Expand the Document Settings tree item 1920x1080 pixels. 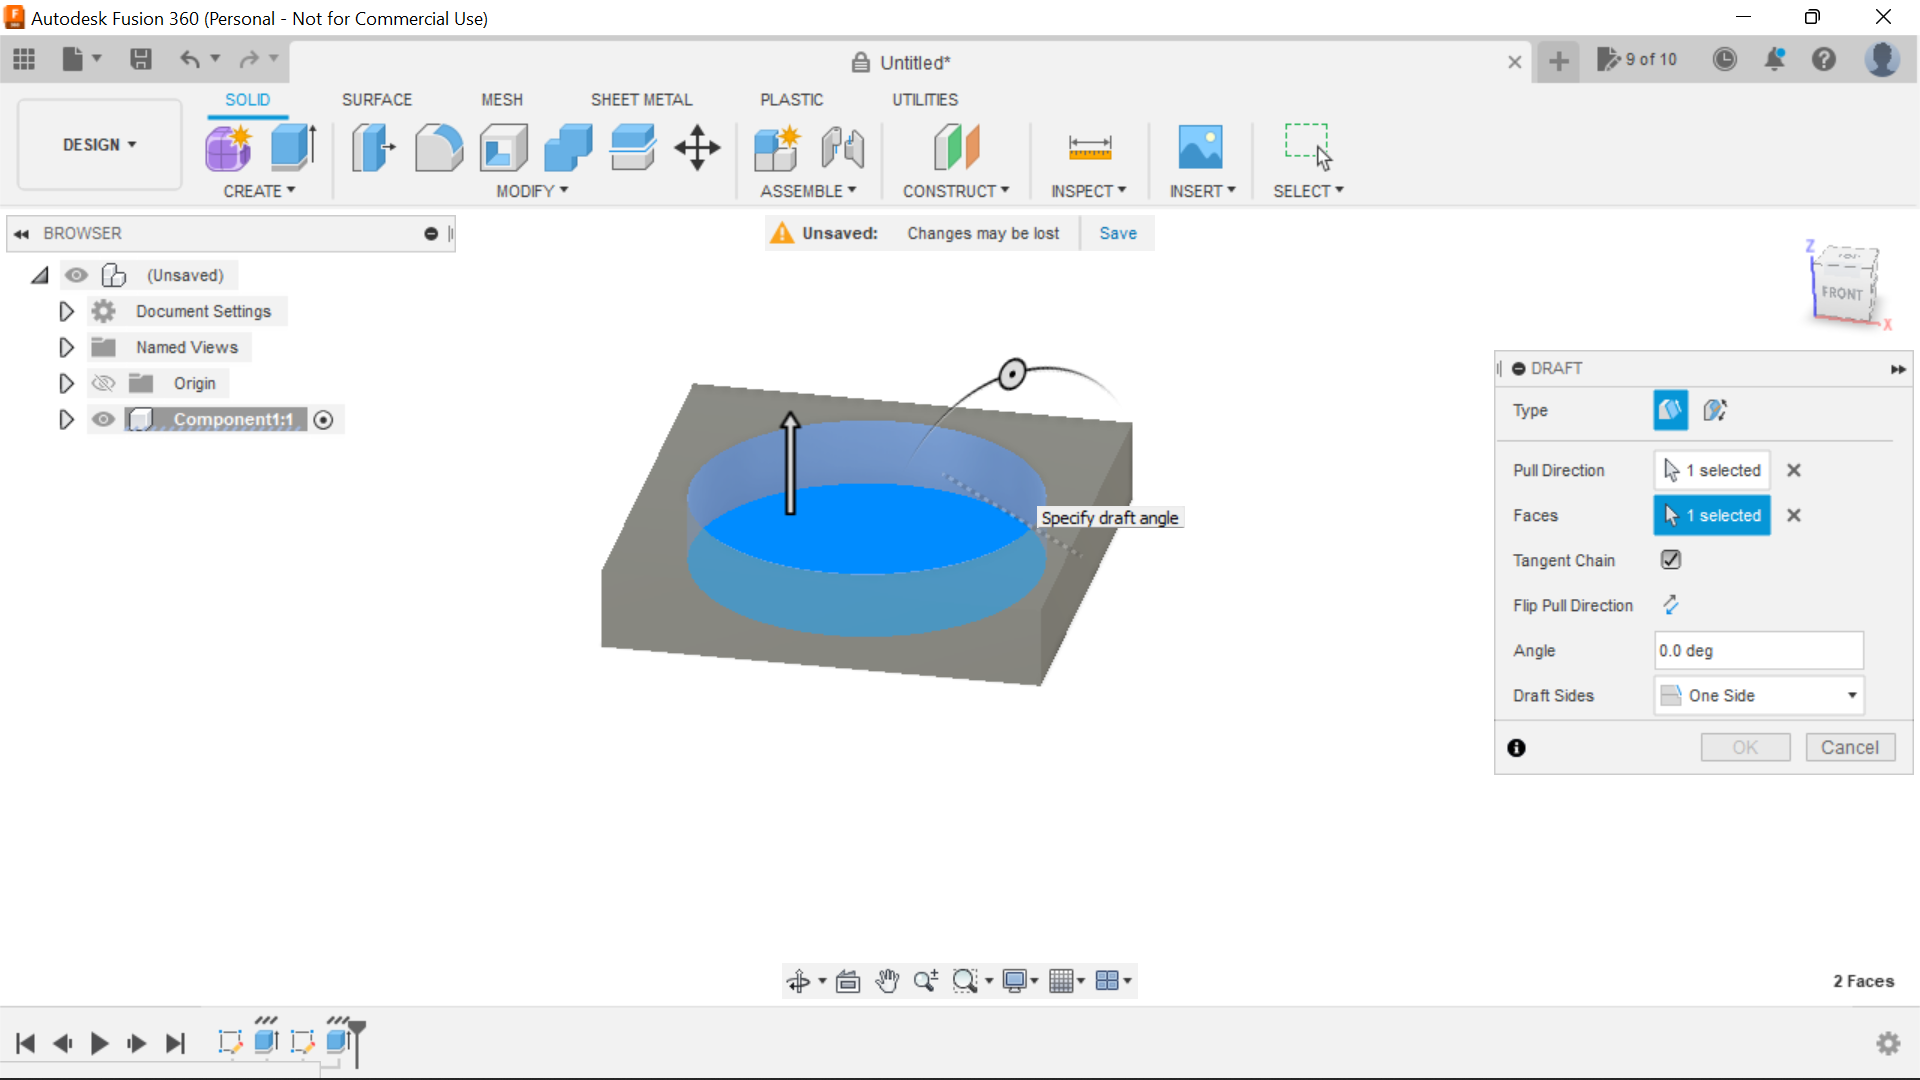click(65, 311)
